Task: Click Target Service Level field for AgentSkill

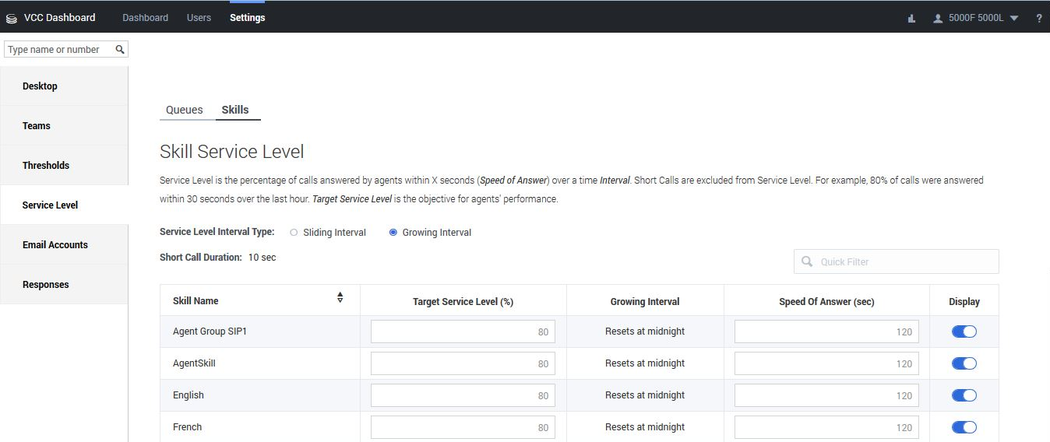Action: coord(462,364)
